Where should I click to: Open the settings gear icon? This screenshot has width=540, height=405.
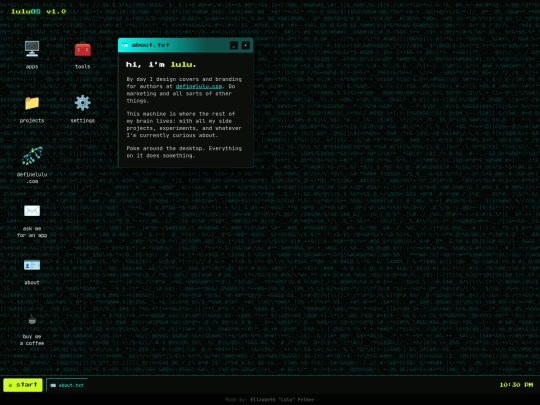[x=83, y=103]
